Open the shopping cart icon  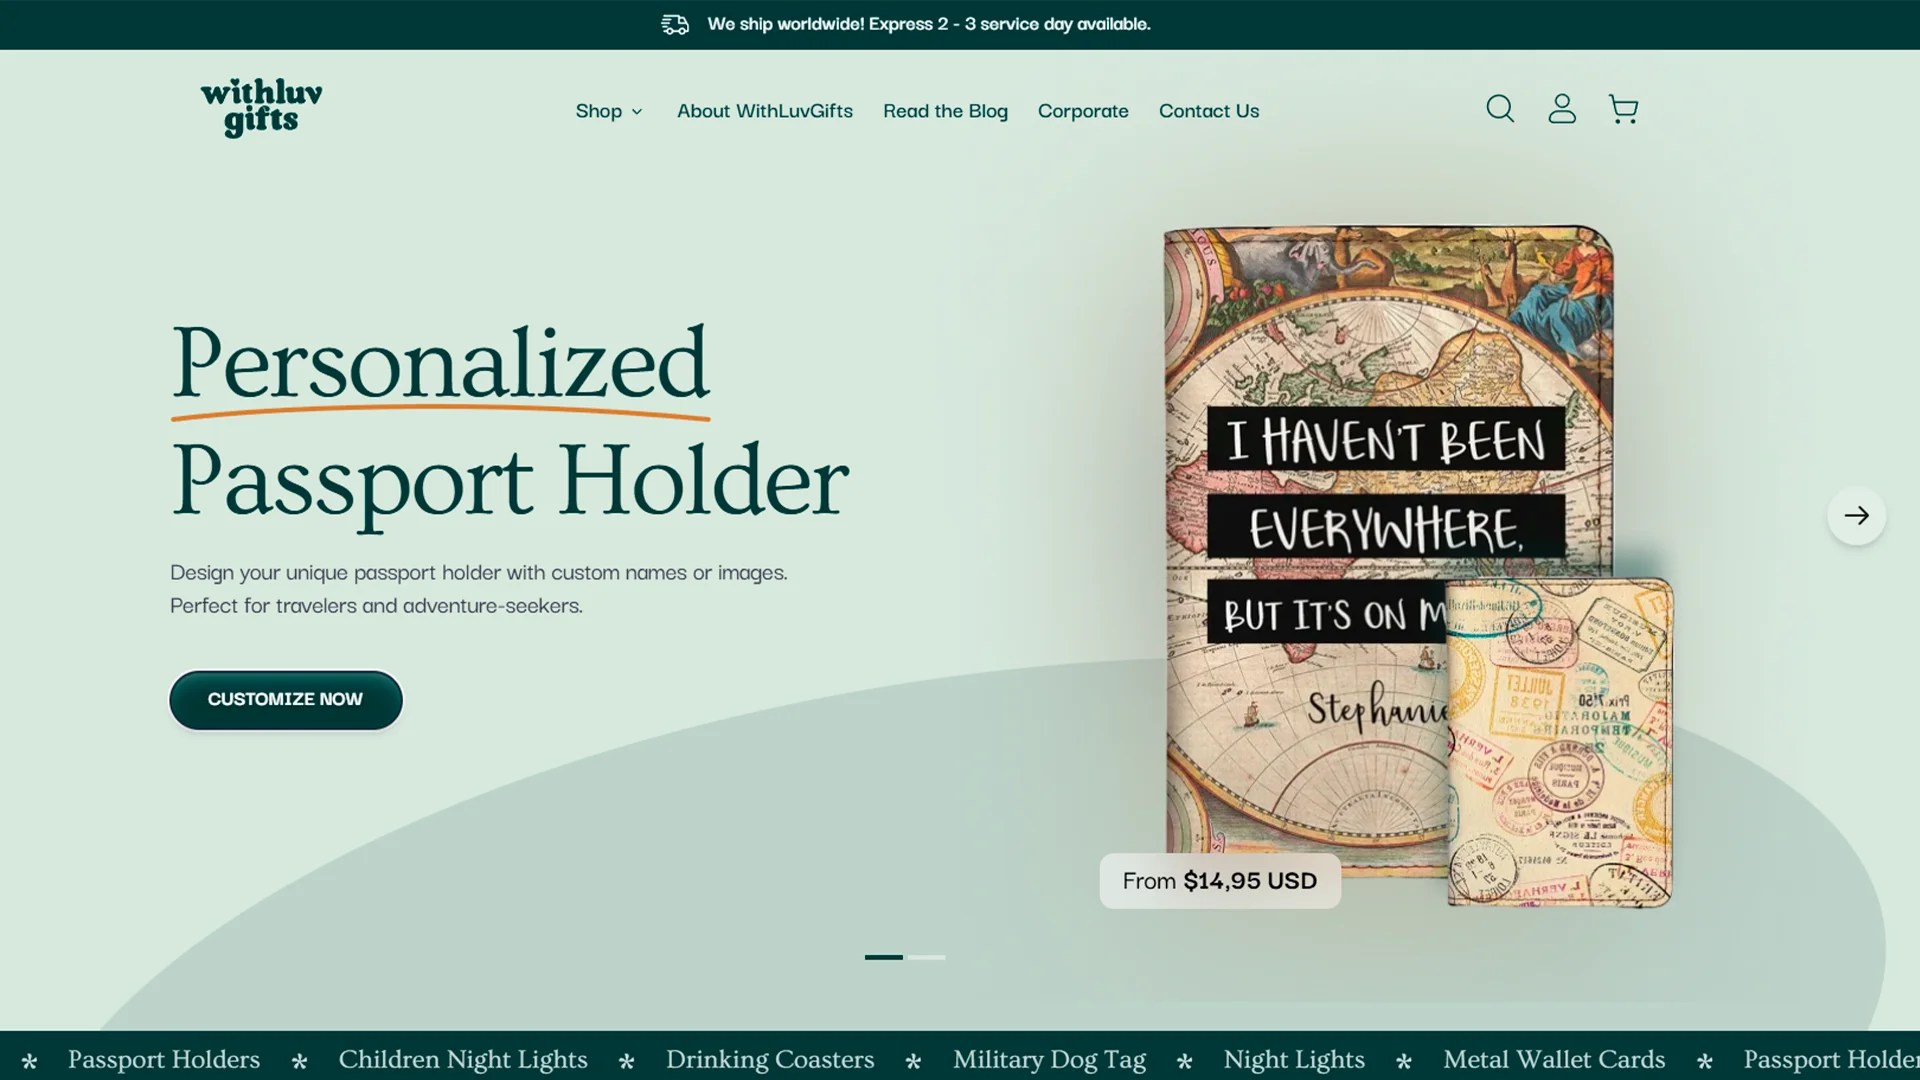pos(1623,109)
